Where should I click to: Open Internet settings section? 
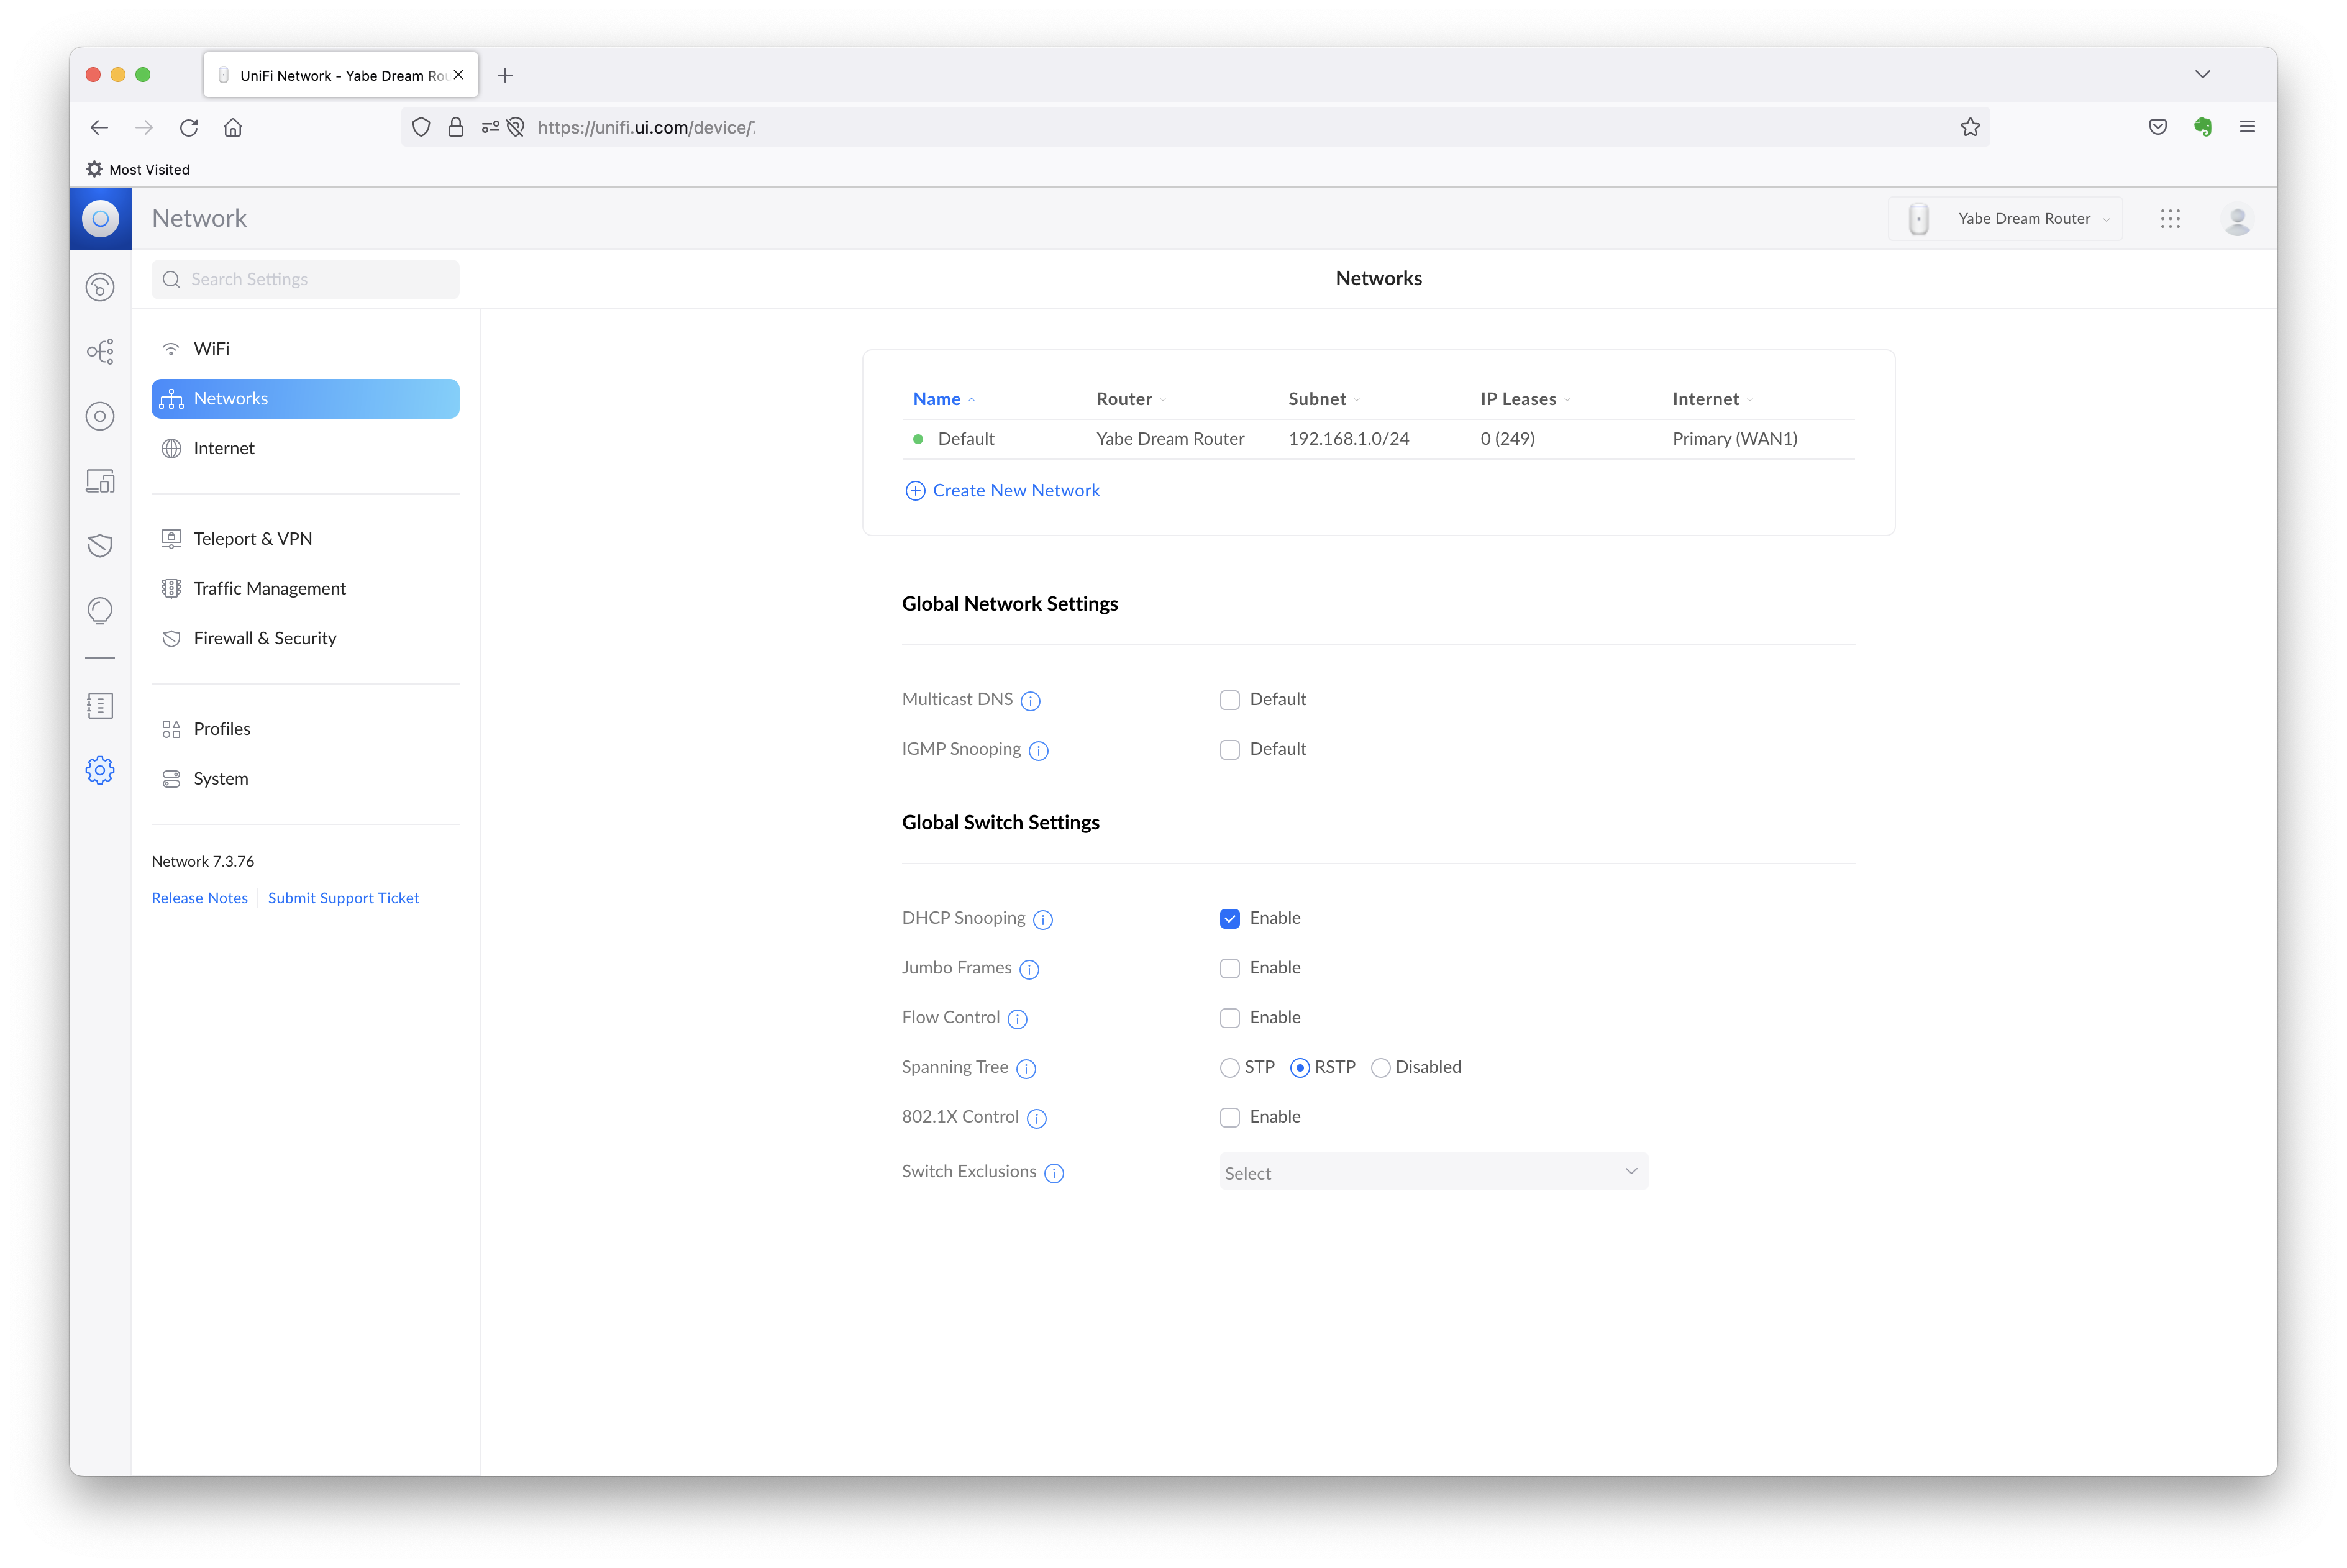point(305,448)
